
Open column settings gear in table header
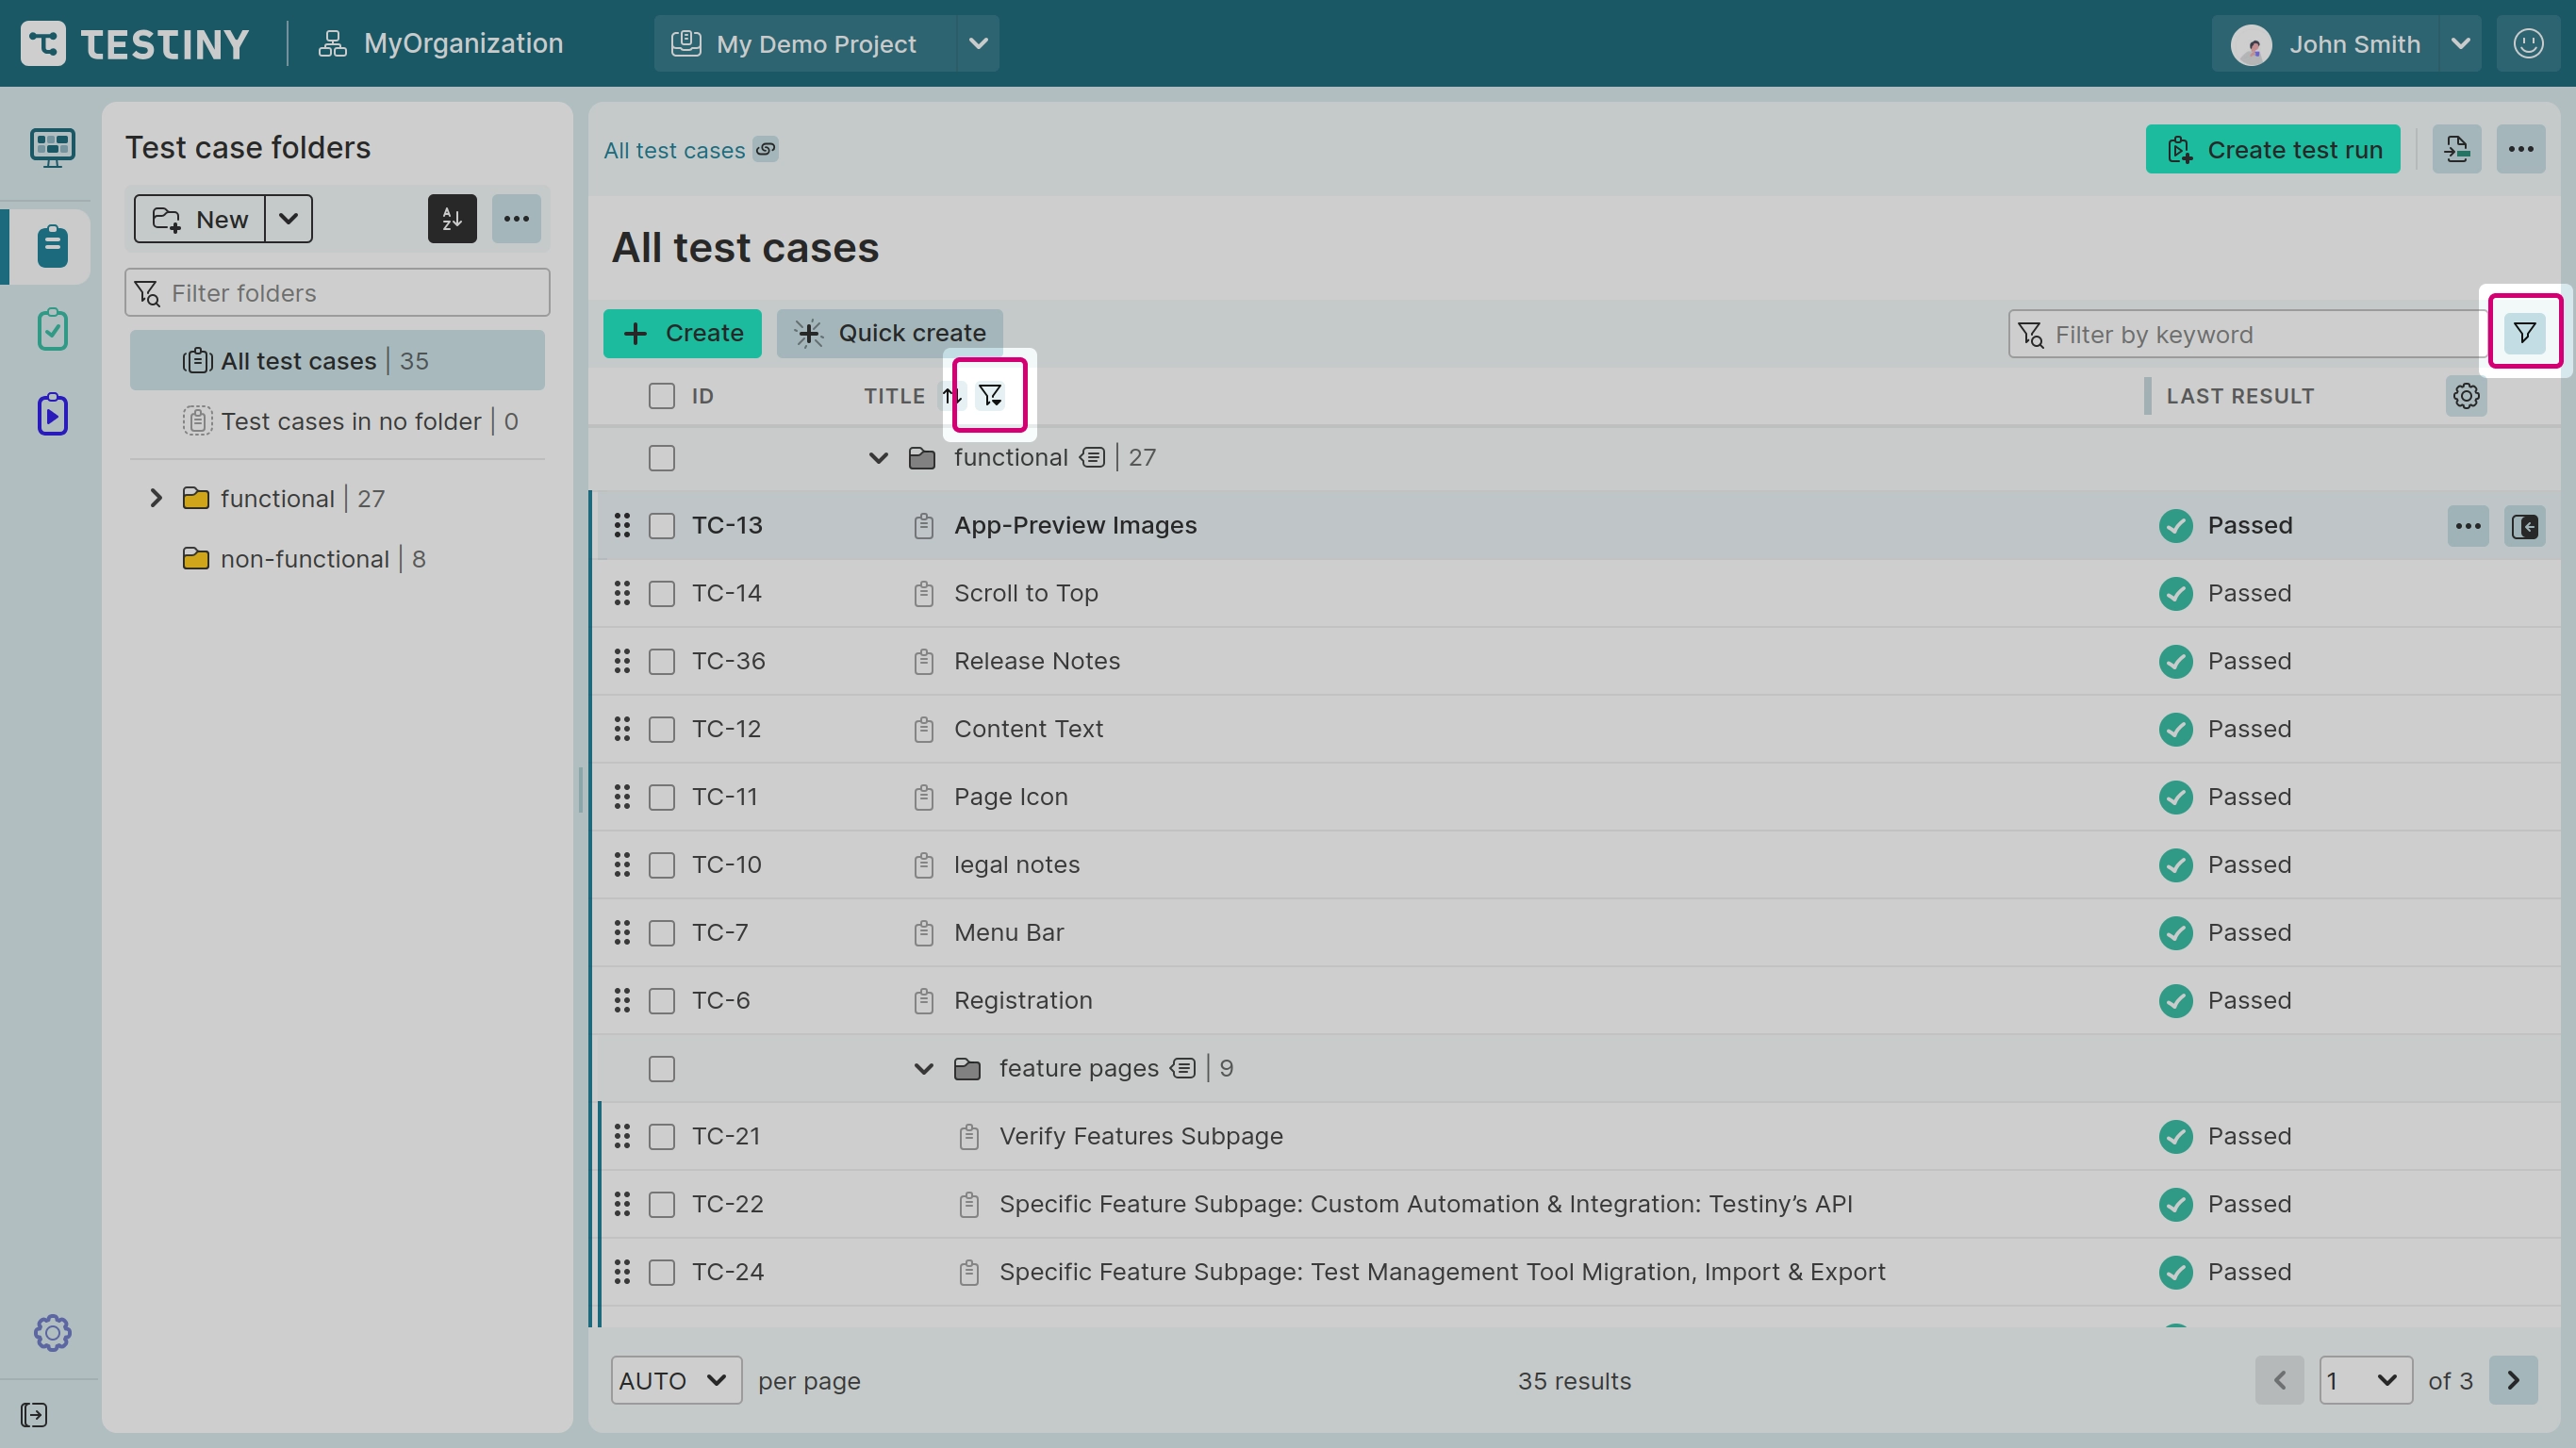2466,396
